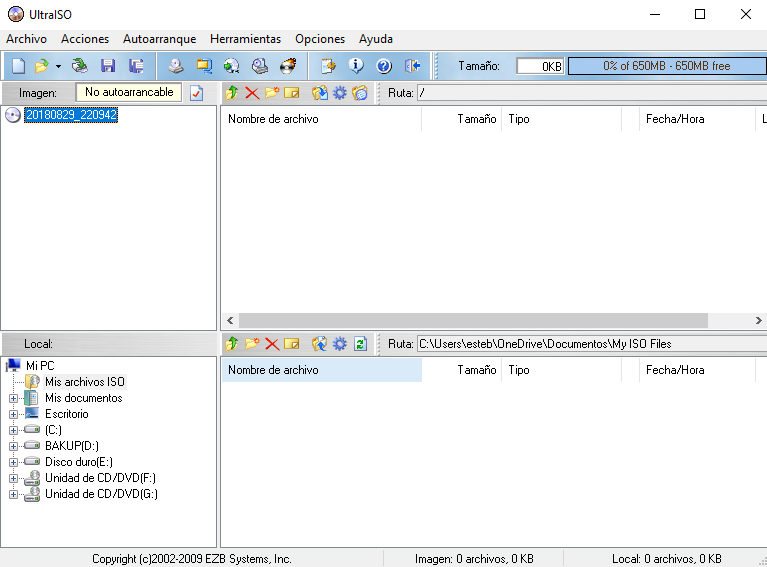This screenshot has height=567, width=767.
Task: Click the 0% of 650MB capacity bar
Action: [667, 66]
